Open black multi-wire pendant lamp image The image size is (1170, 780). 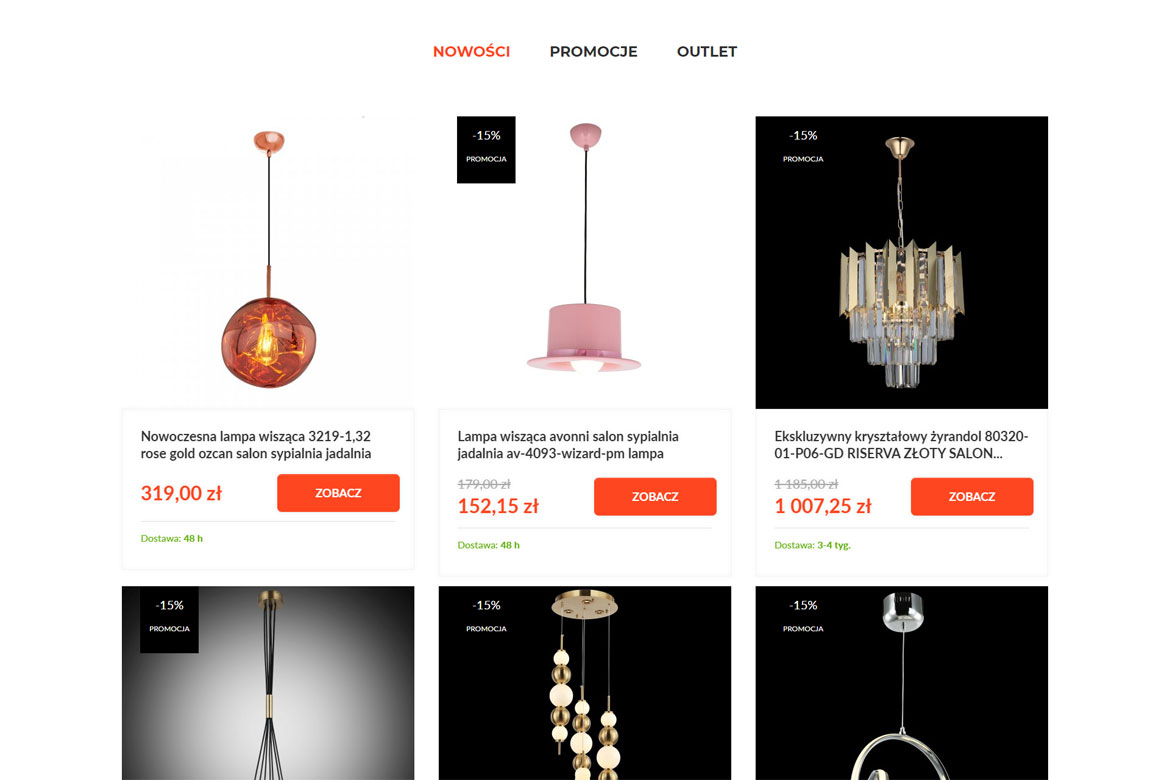pyautogui.click(x=268, y=683)
